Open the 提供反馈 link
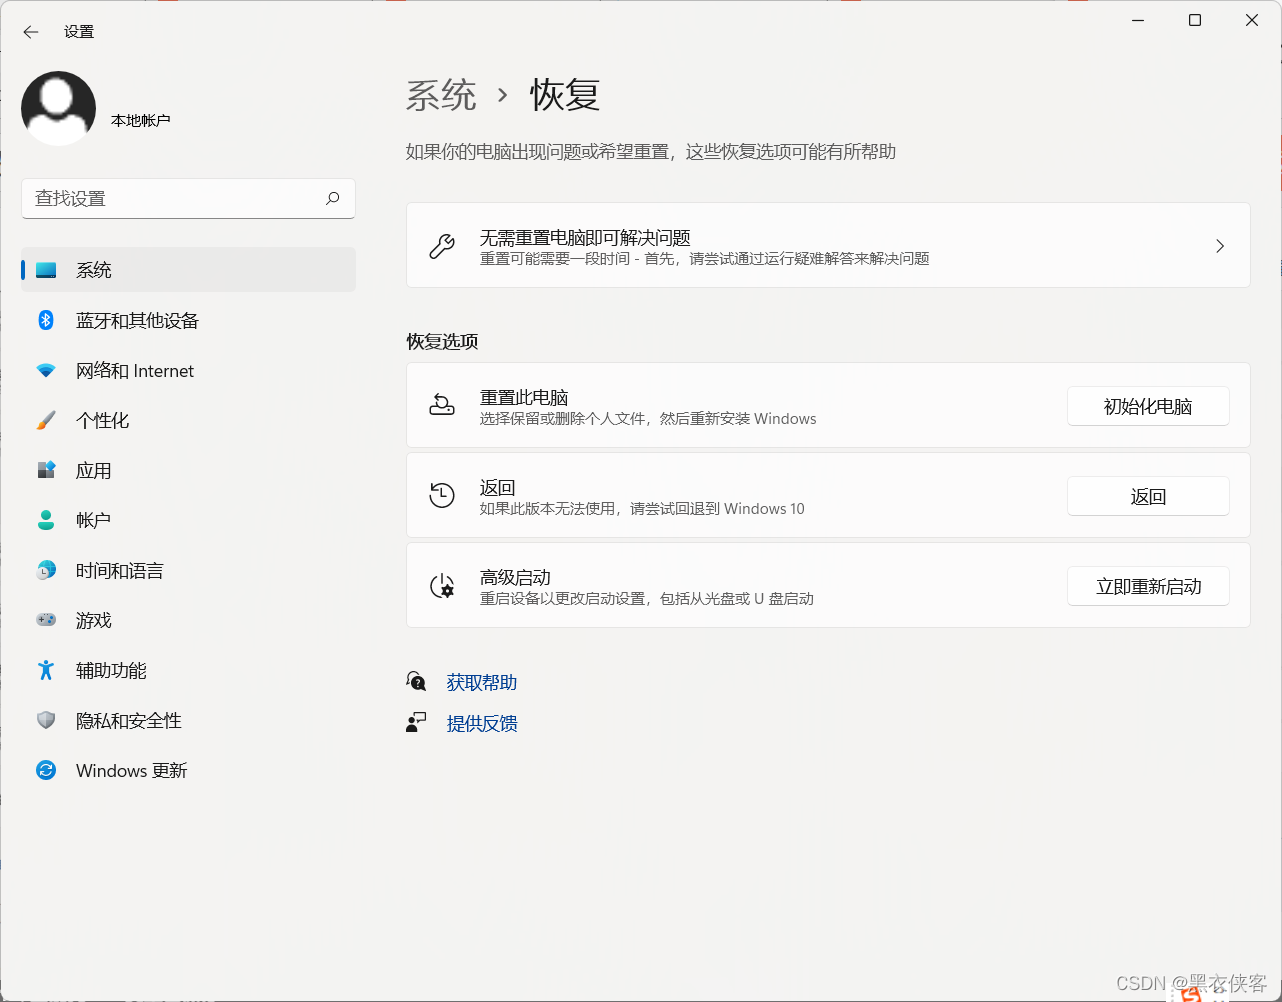This screenshot has width=1282, height=1002. coord(482,723)
